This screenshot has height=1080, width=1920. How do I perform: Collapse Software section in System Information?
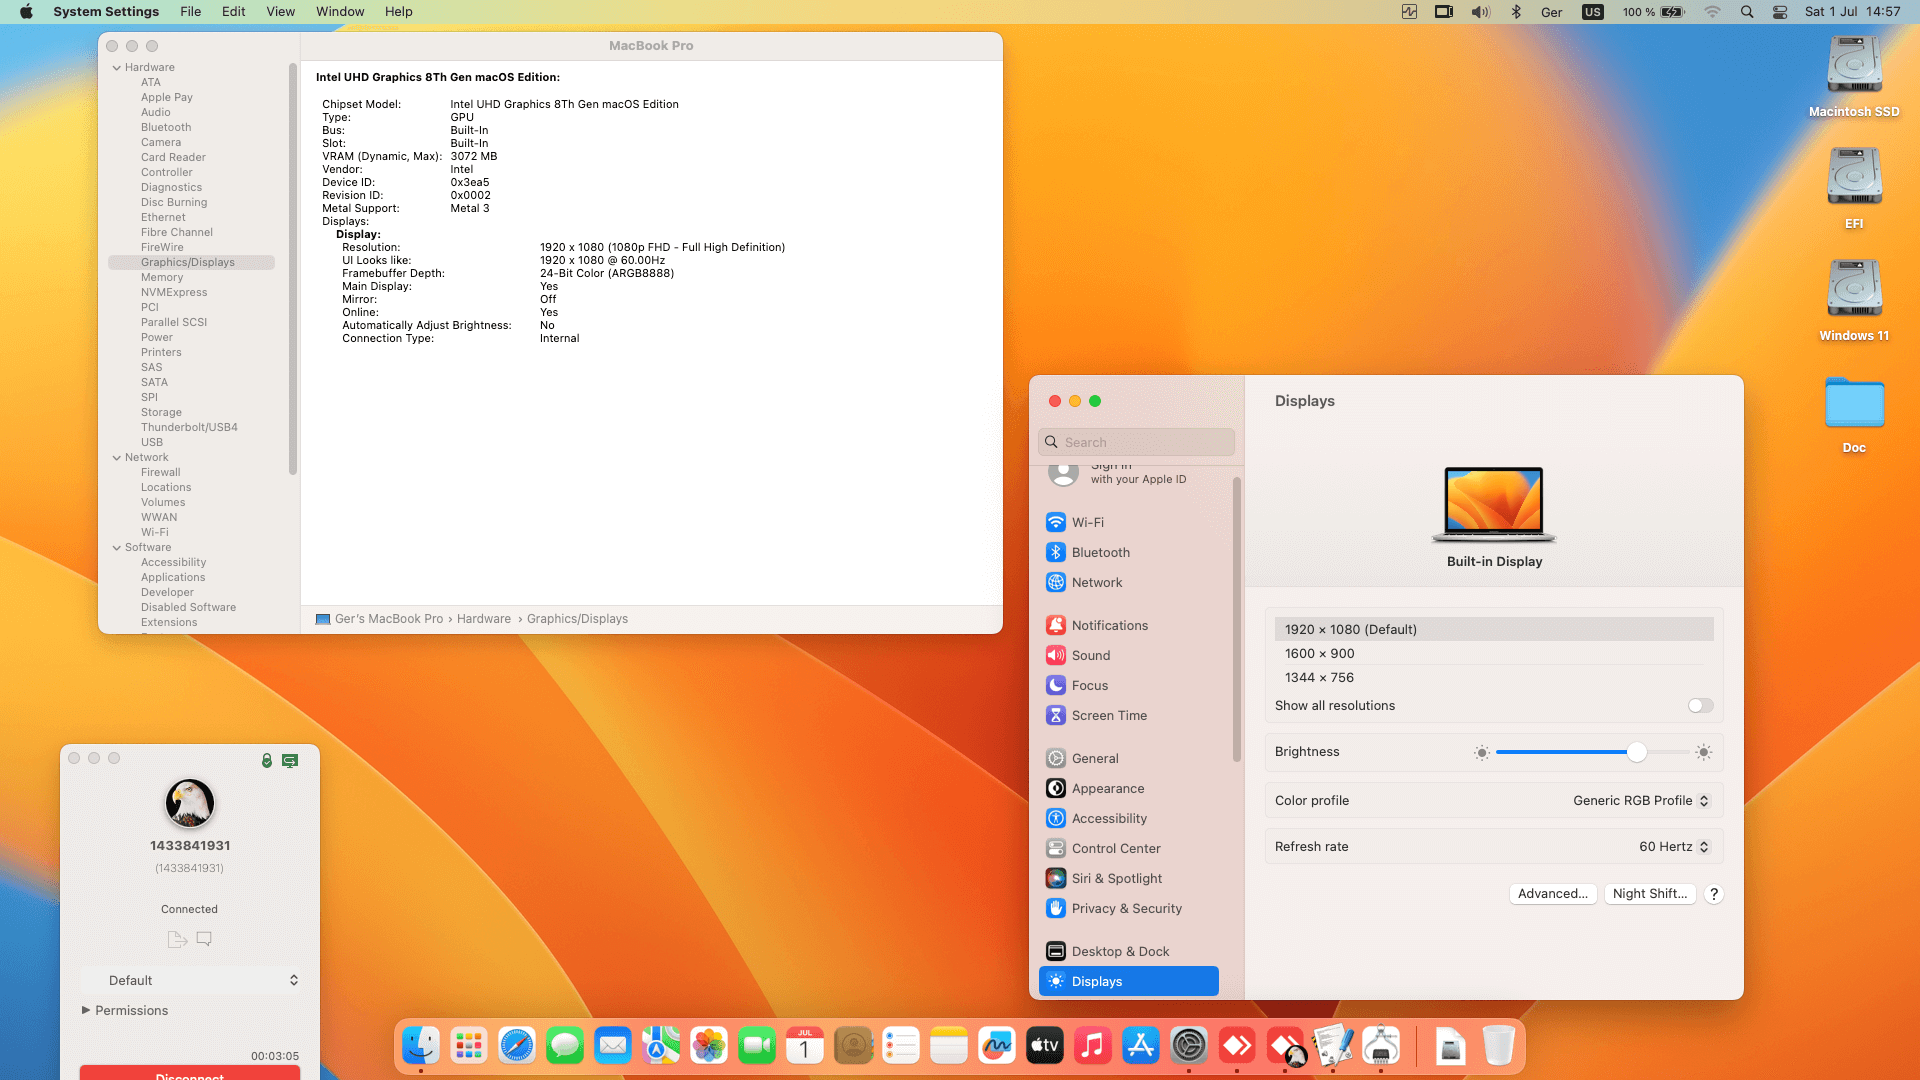pyautogui.click(x=117, y=548)
